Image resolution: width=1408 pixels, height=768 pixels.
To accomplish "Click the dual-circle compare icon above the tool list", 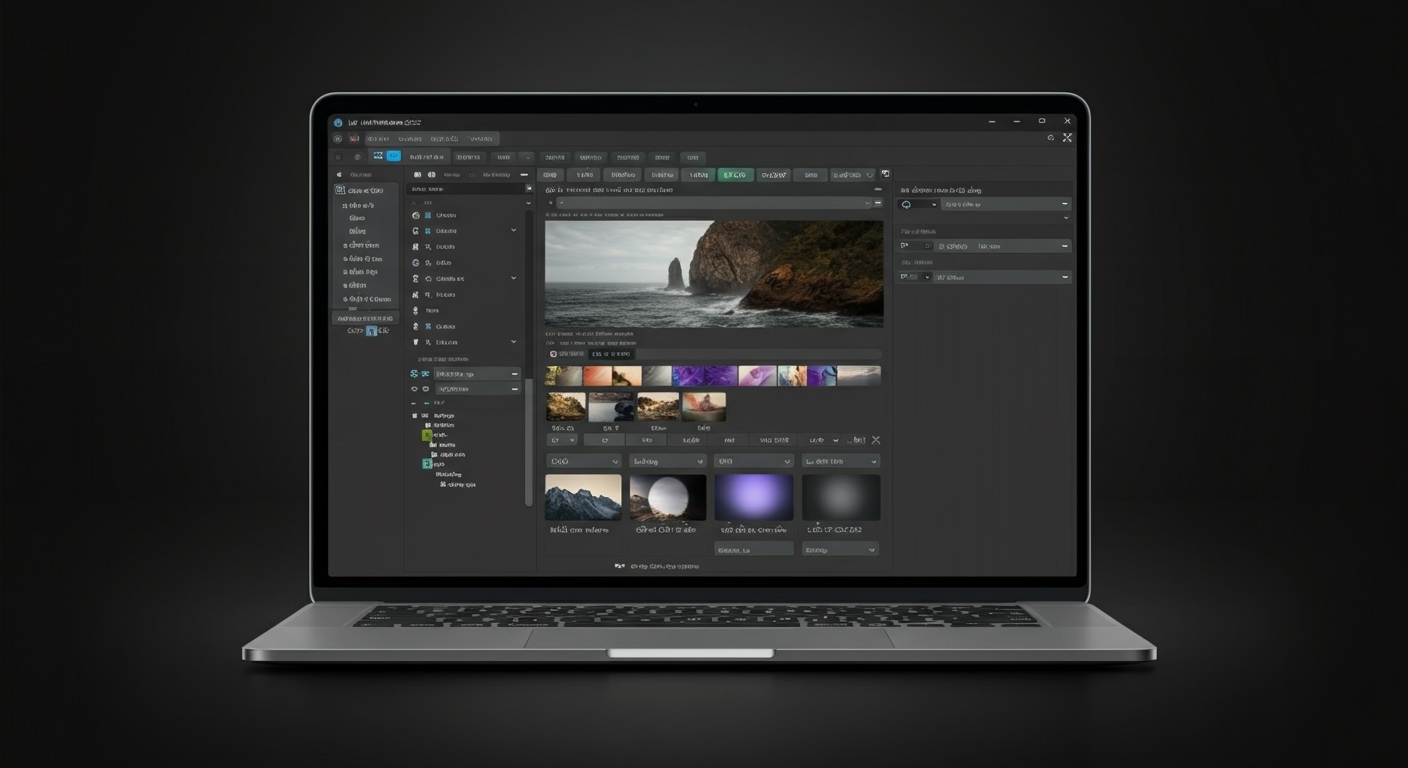I will (x=432, y=174).
